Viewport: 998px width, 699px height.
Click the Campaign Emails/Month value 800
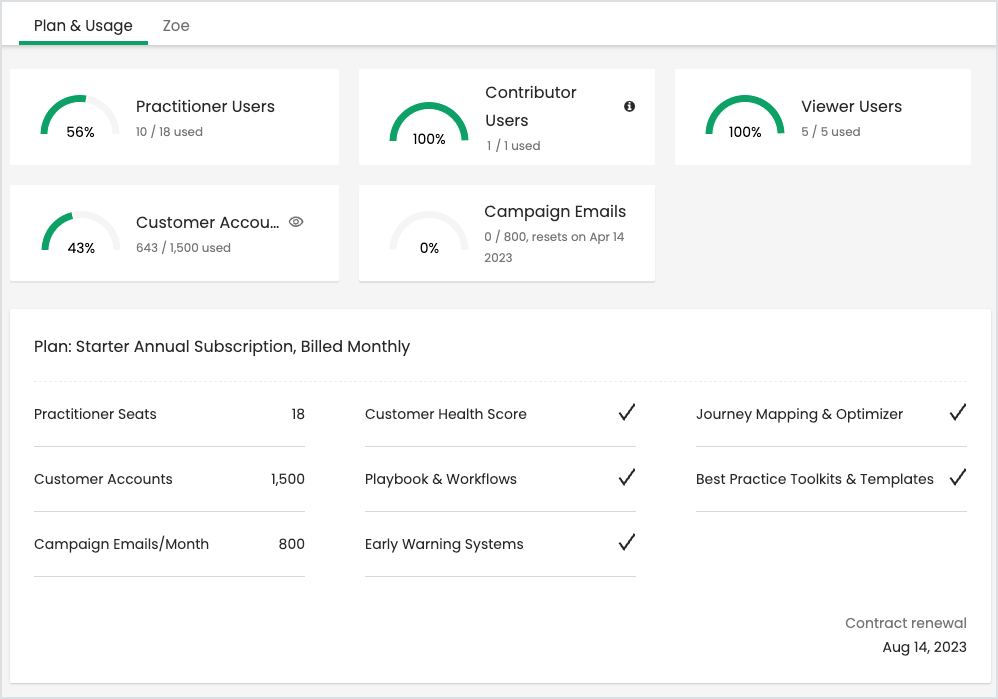point(292,544)
